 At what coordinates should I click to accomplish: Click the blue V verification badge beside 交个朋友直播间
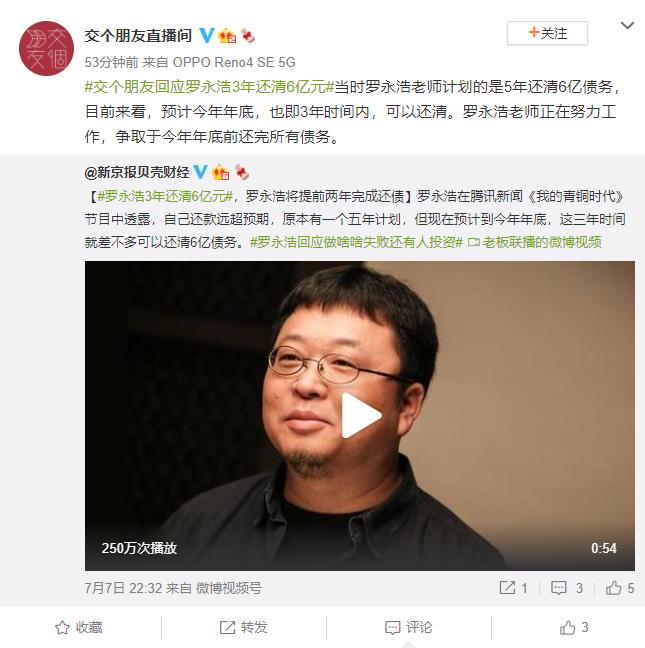207,36
